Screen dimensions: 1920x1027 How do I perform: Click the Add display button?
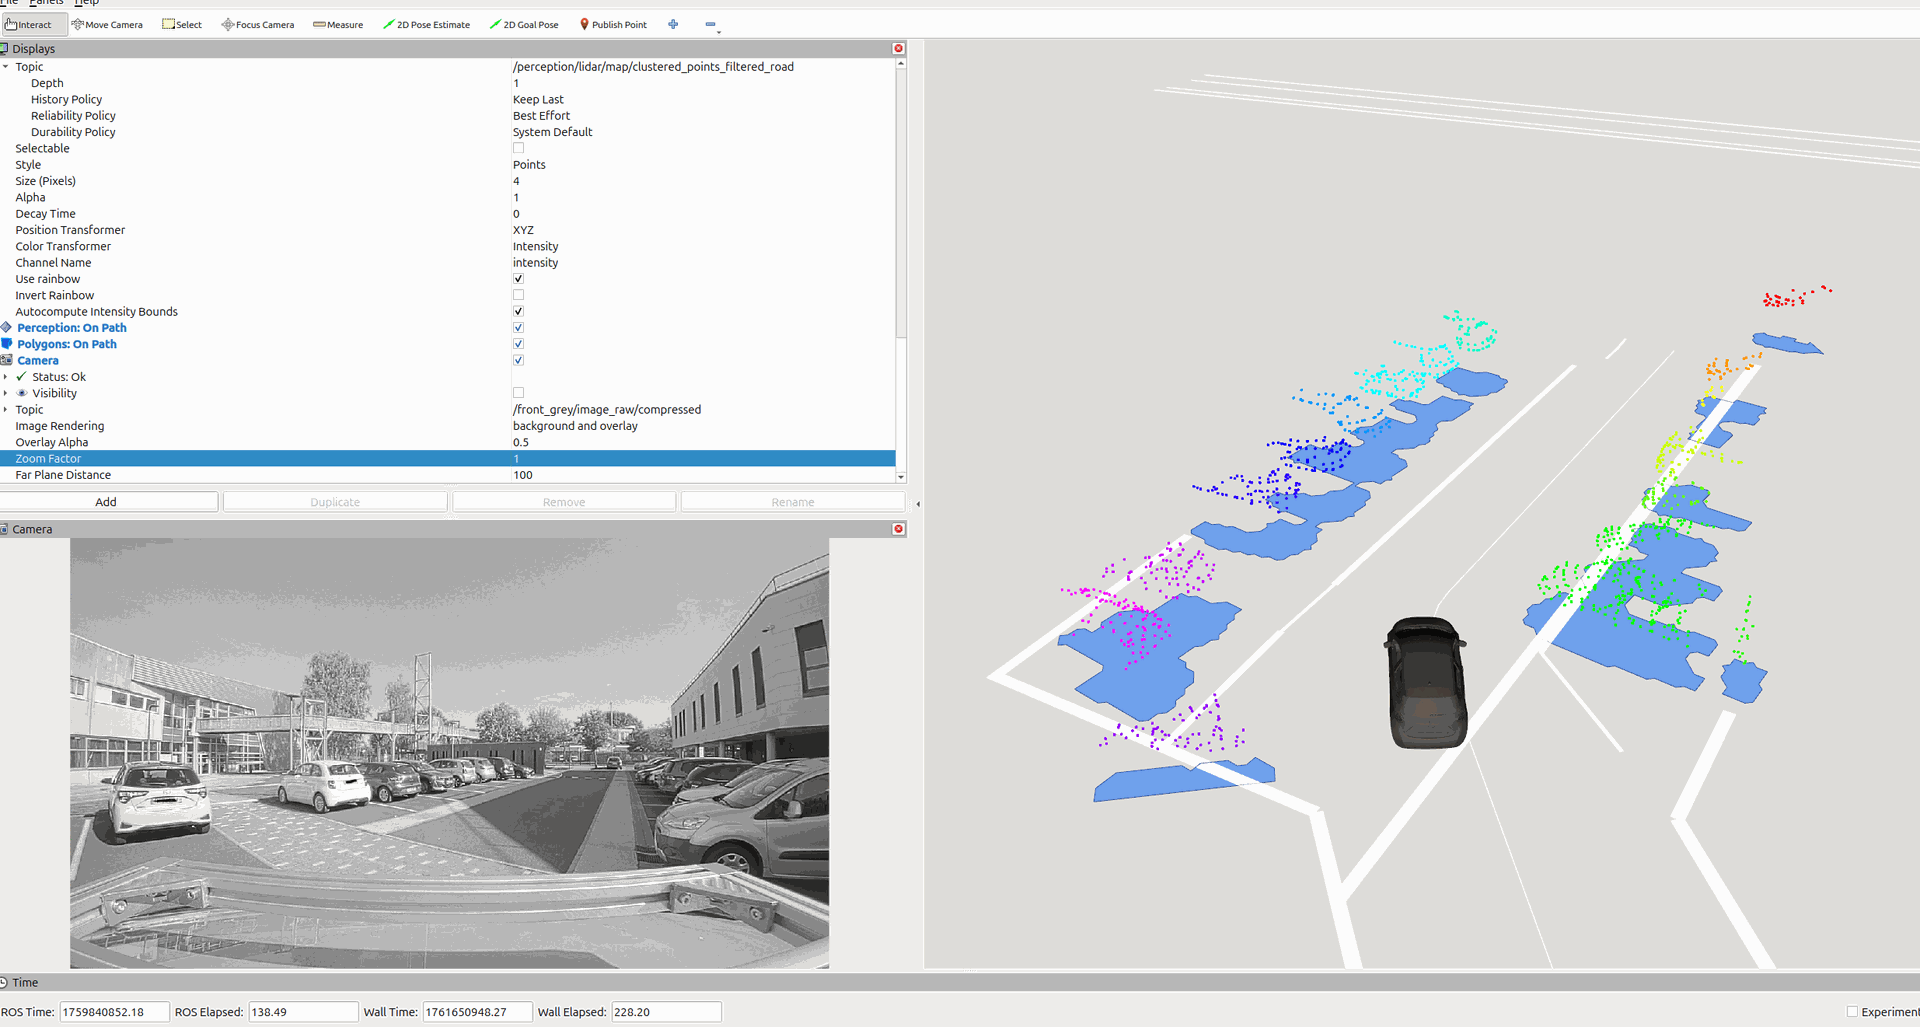coord(107,502)
